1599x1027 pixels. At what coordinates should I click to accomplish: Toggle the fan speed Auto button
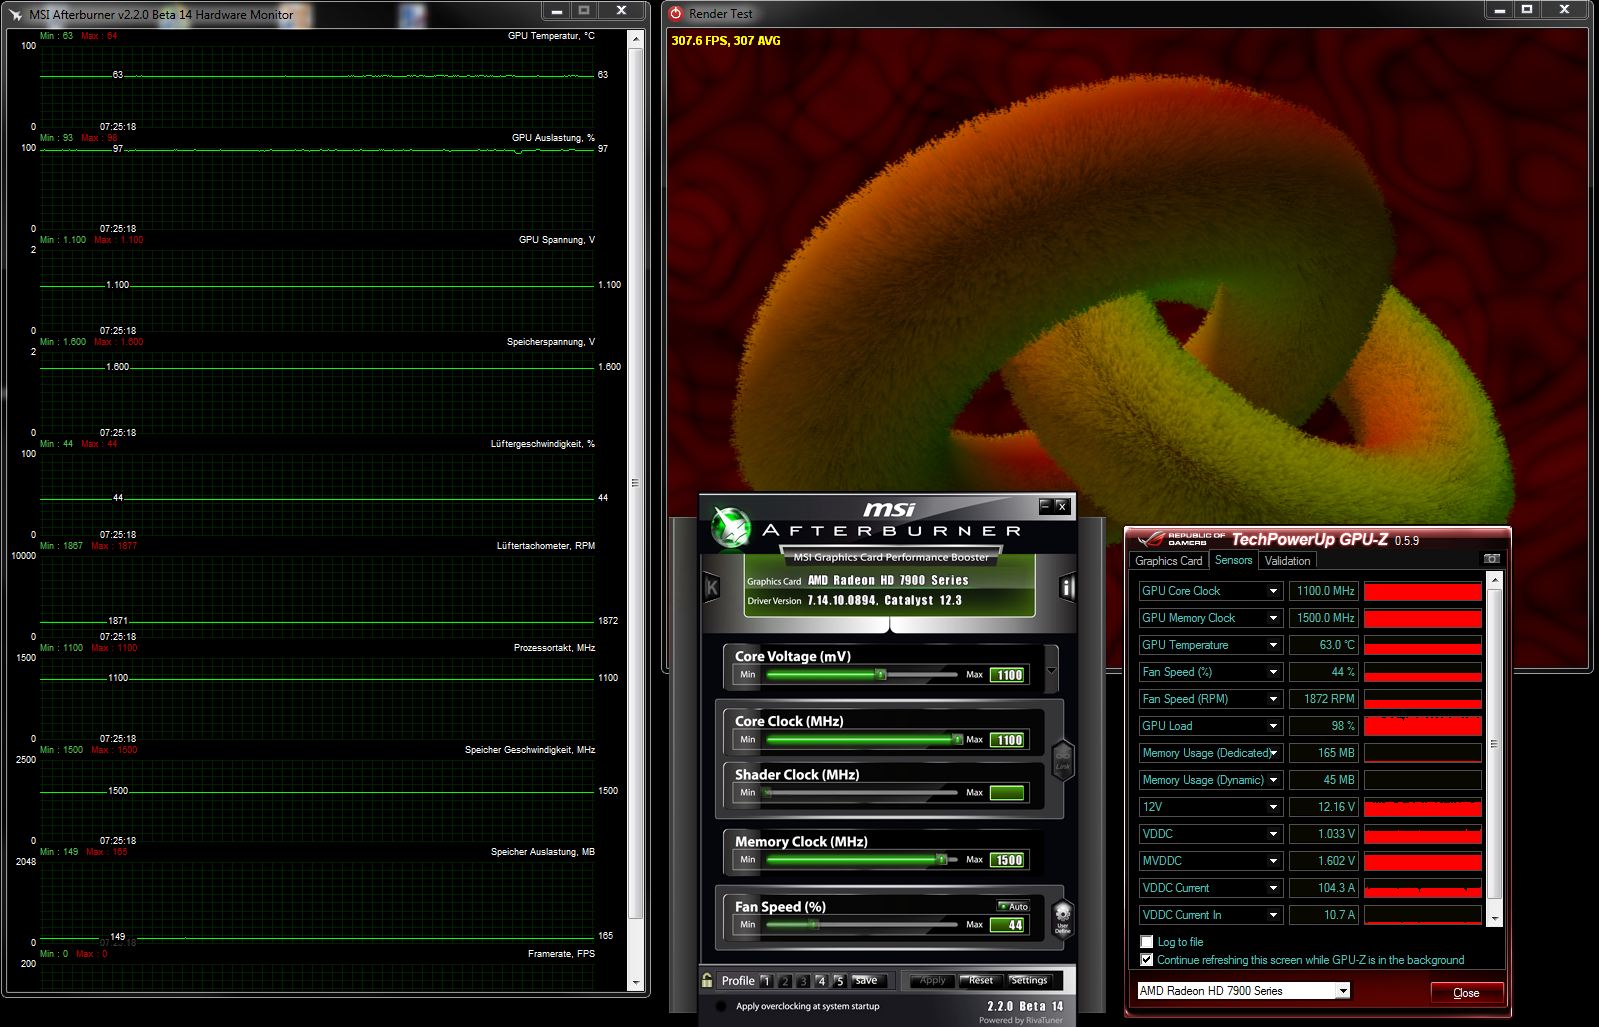point(1013,906)
